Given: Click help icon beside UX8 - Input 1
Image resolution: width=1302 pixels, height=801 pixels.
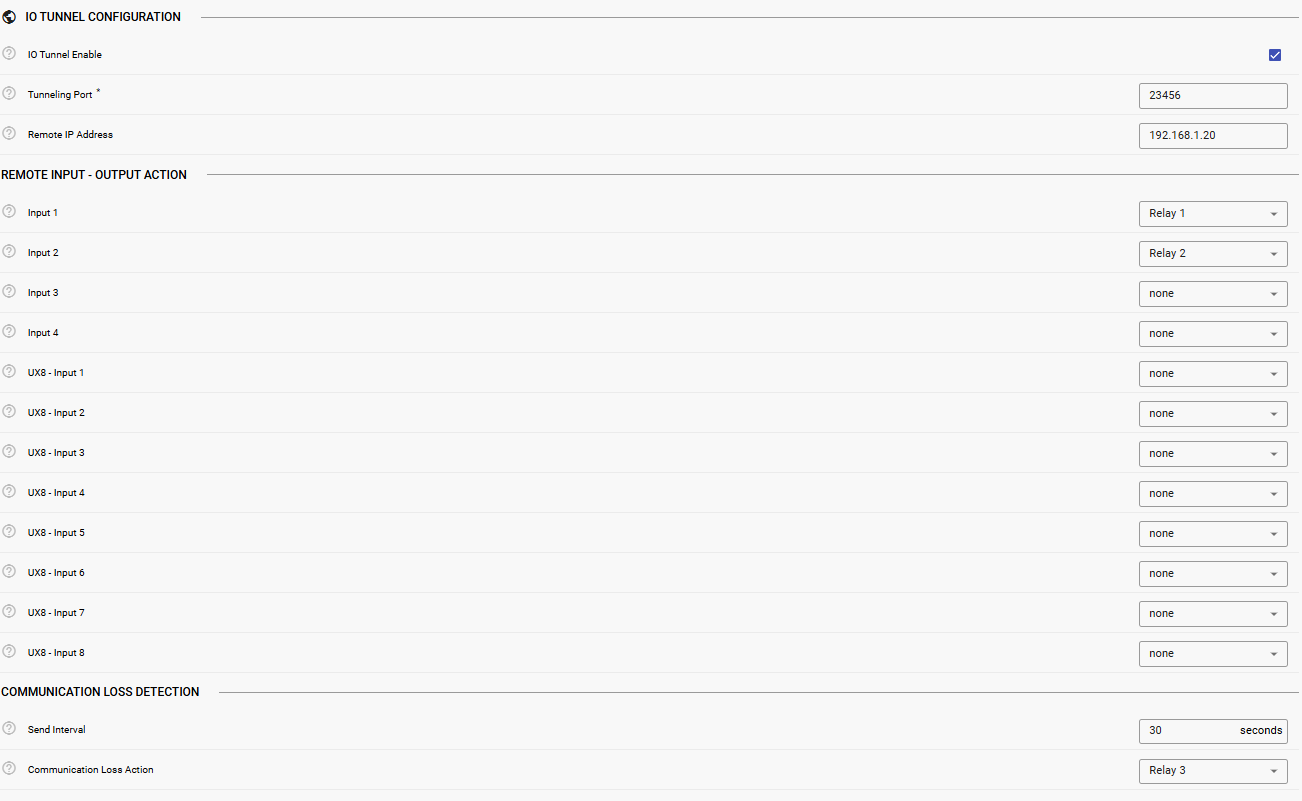Looking at the screenshot, I should tap(9, 372).
